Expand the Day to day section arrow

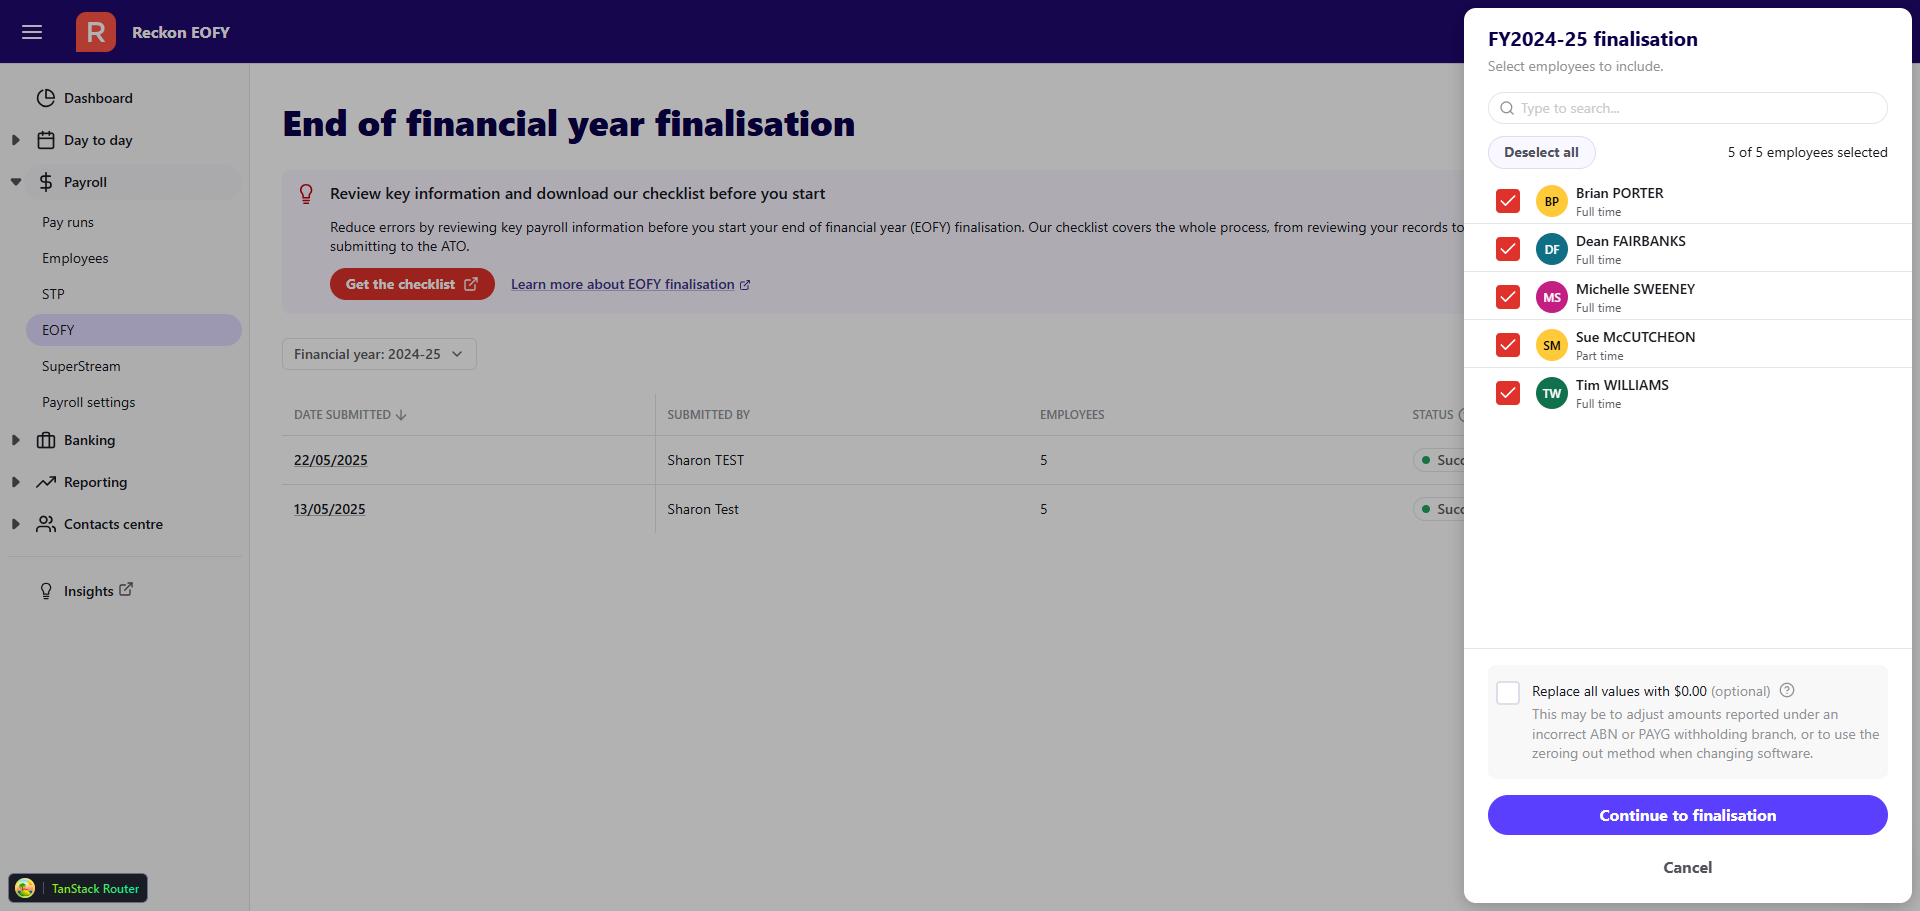[15, 140]
